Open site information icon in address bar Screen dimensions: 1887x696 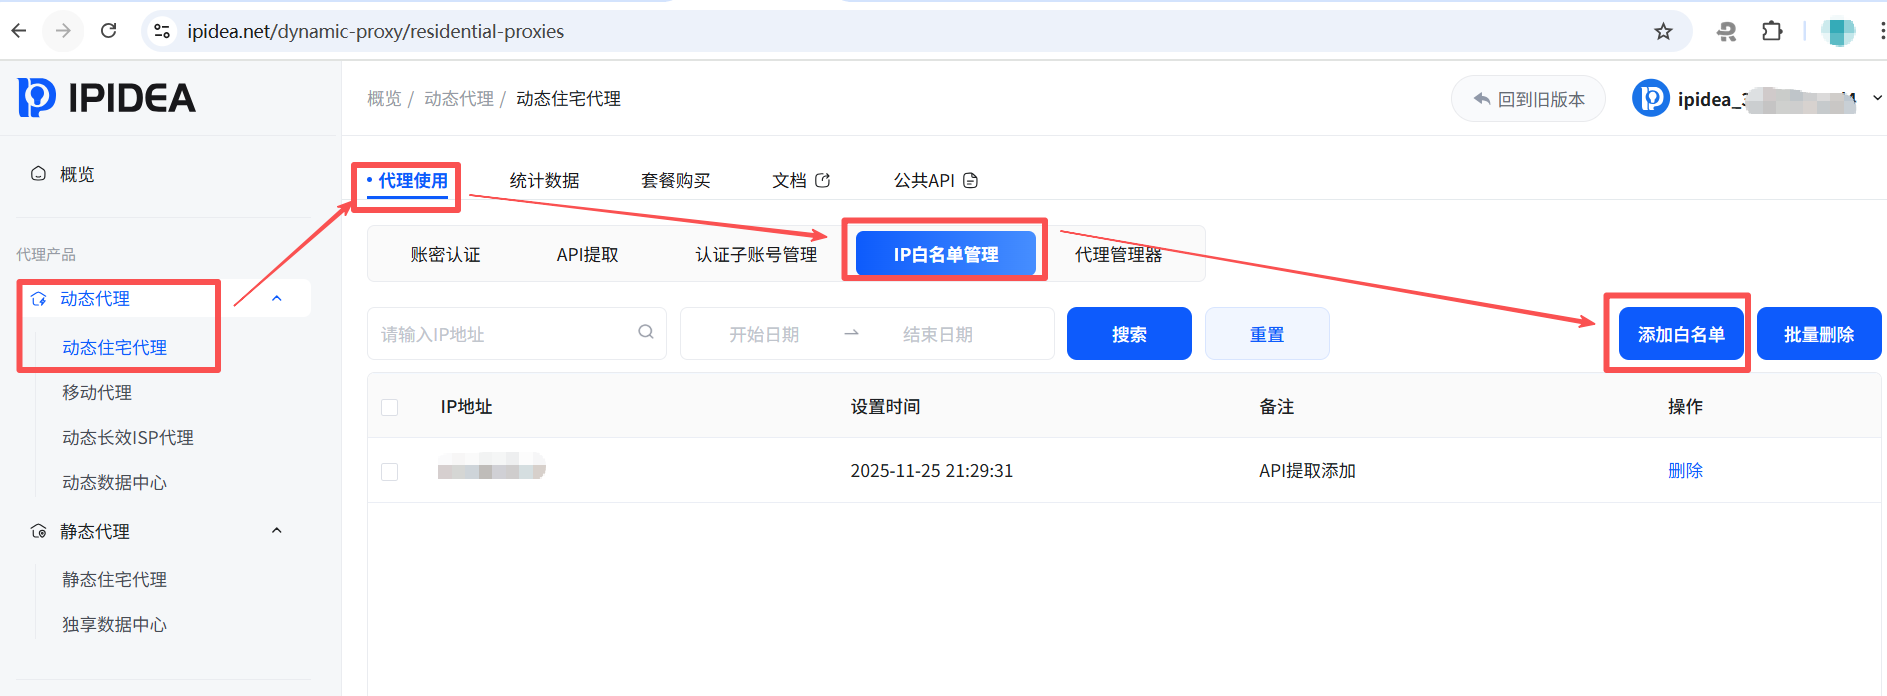161,31
